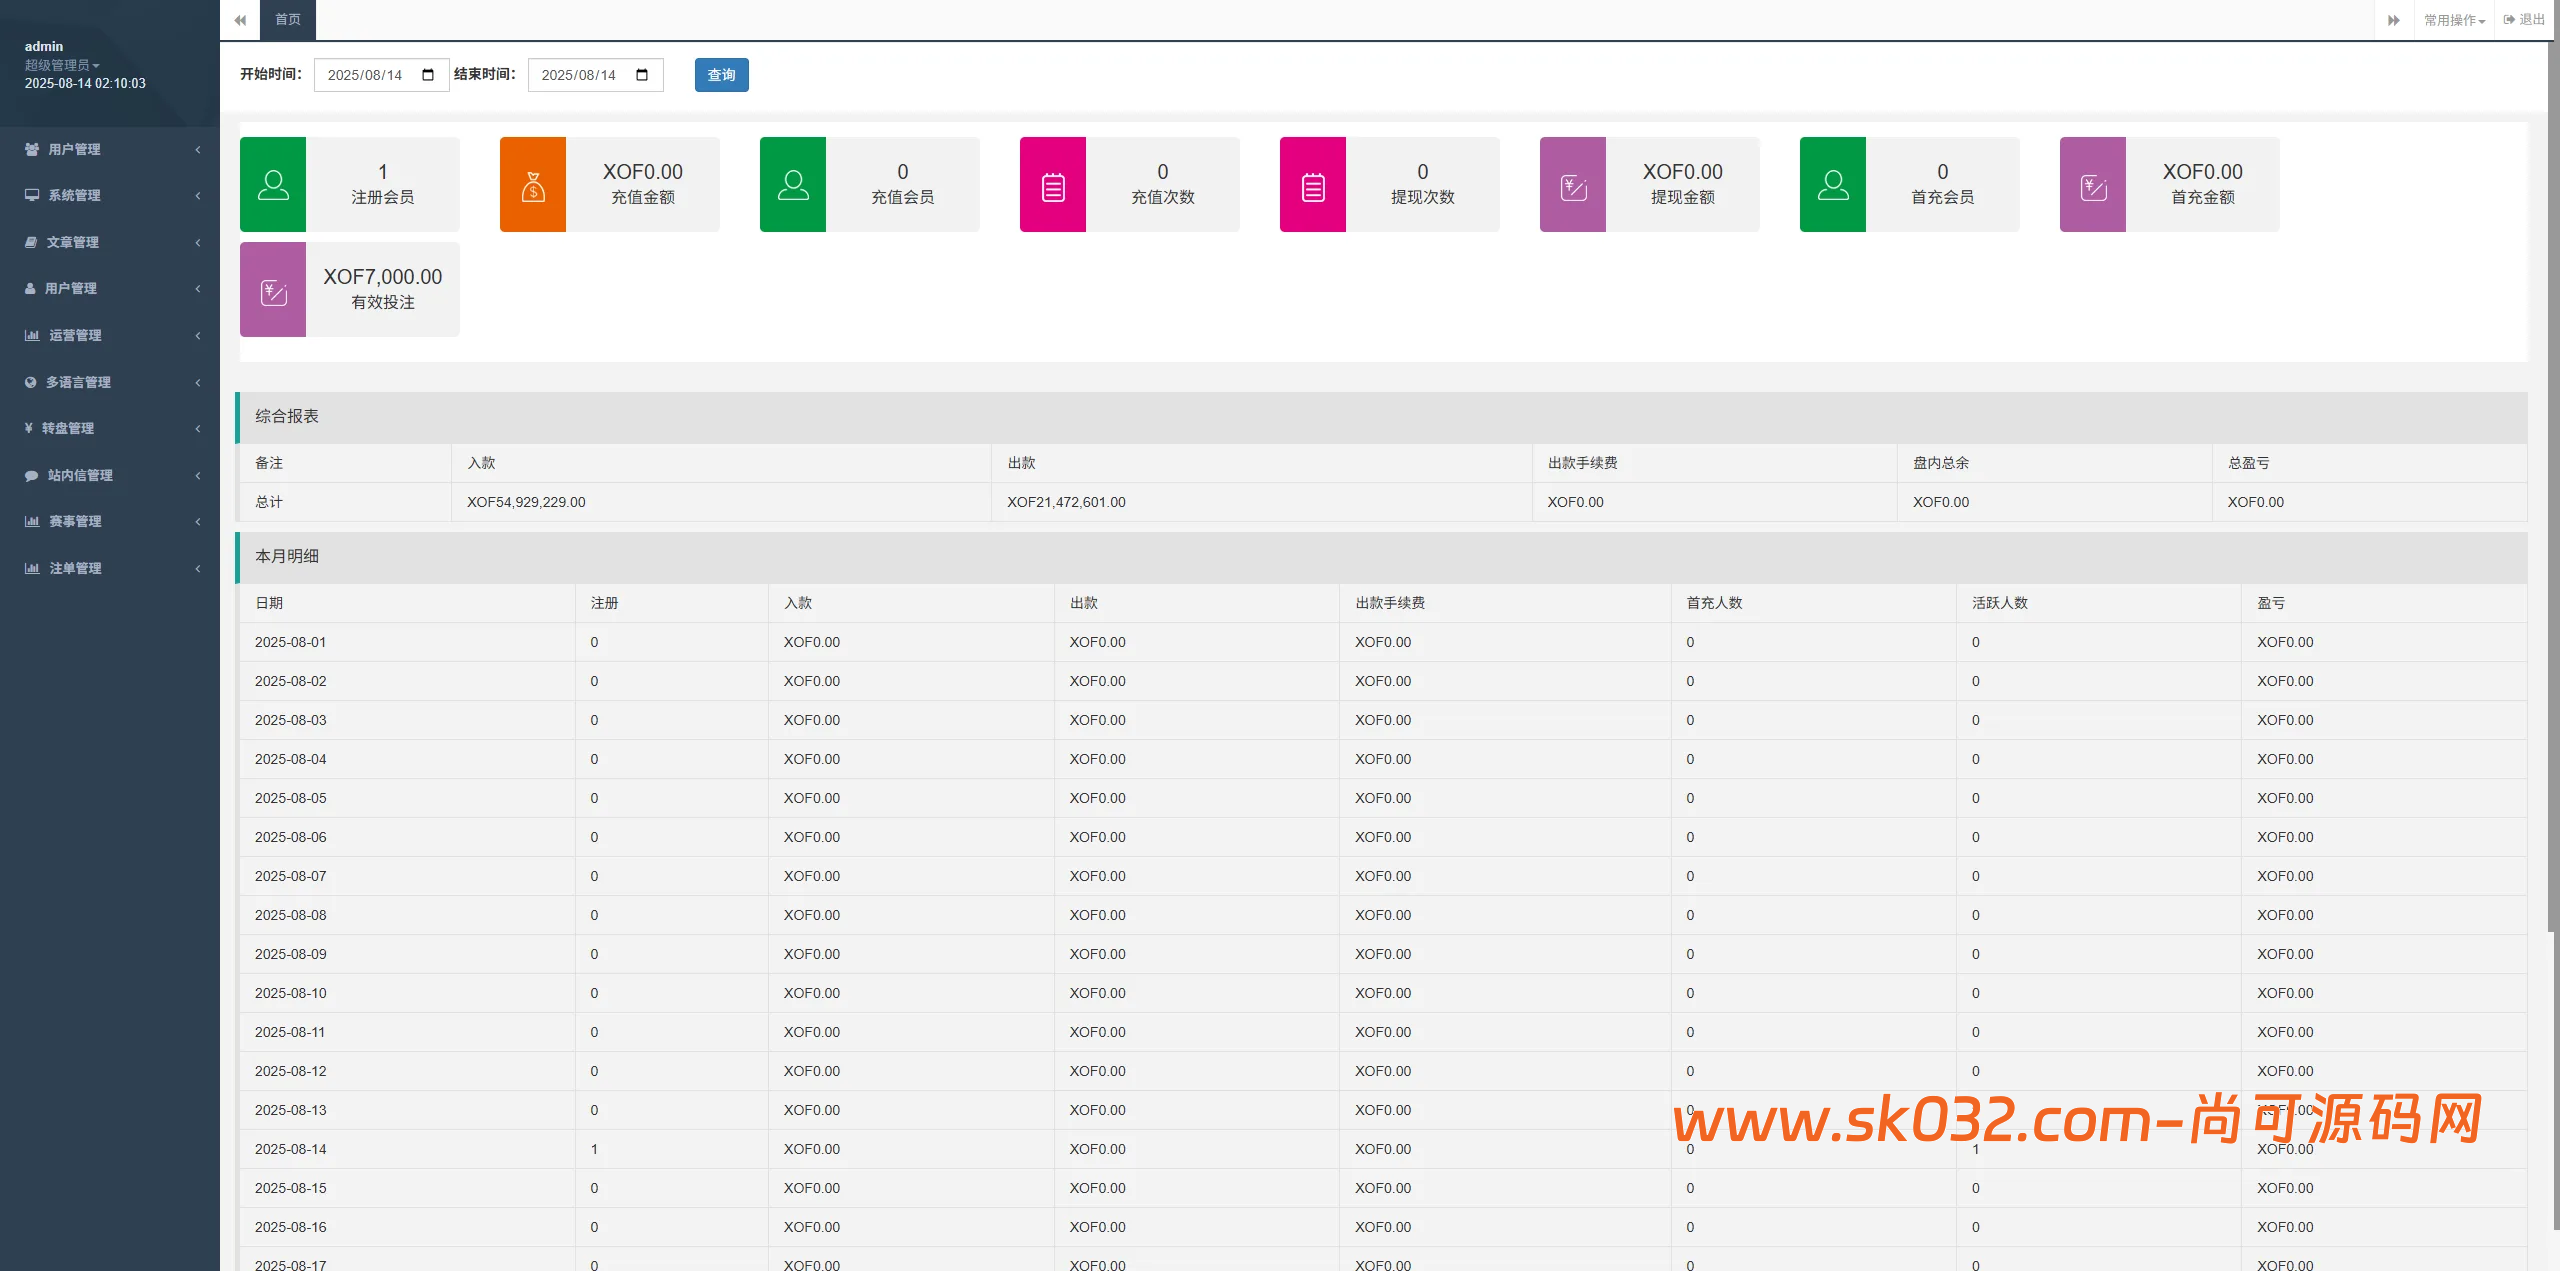Click the tab scroll-left double arrow
This screenshot has height=1271, width=2560.
(x=240, y=20)
